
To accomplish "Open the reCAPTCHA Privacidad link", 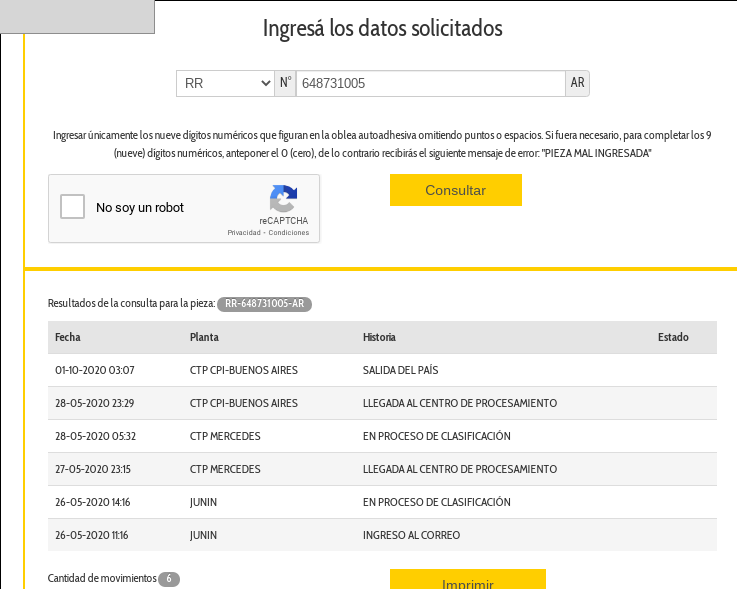I will [244, 233].
